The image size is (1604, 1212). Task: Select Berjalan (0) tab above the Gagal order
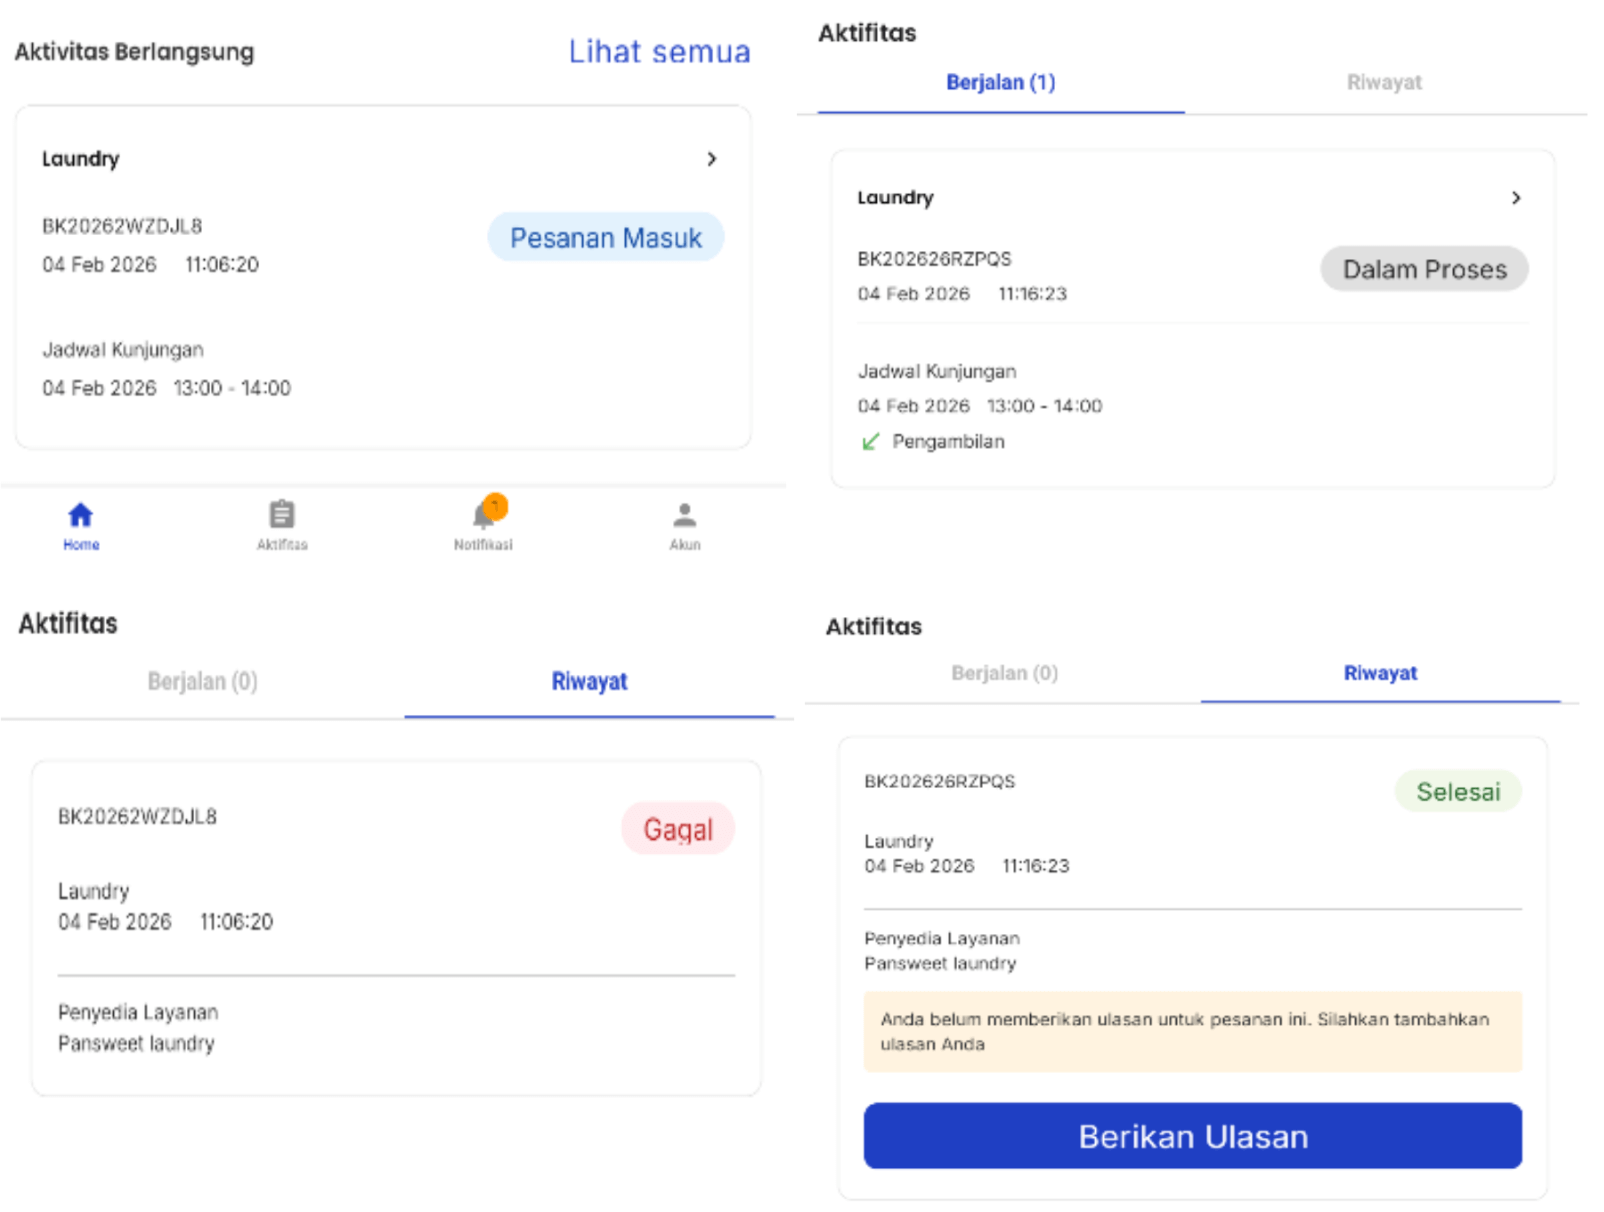click(x=202, y=682)
